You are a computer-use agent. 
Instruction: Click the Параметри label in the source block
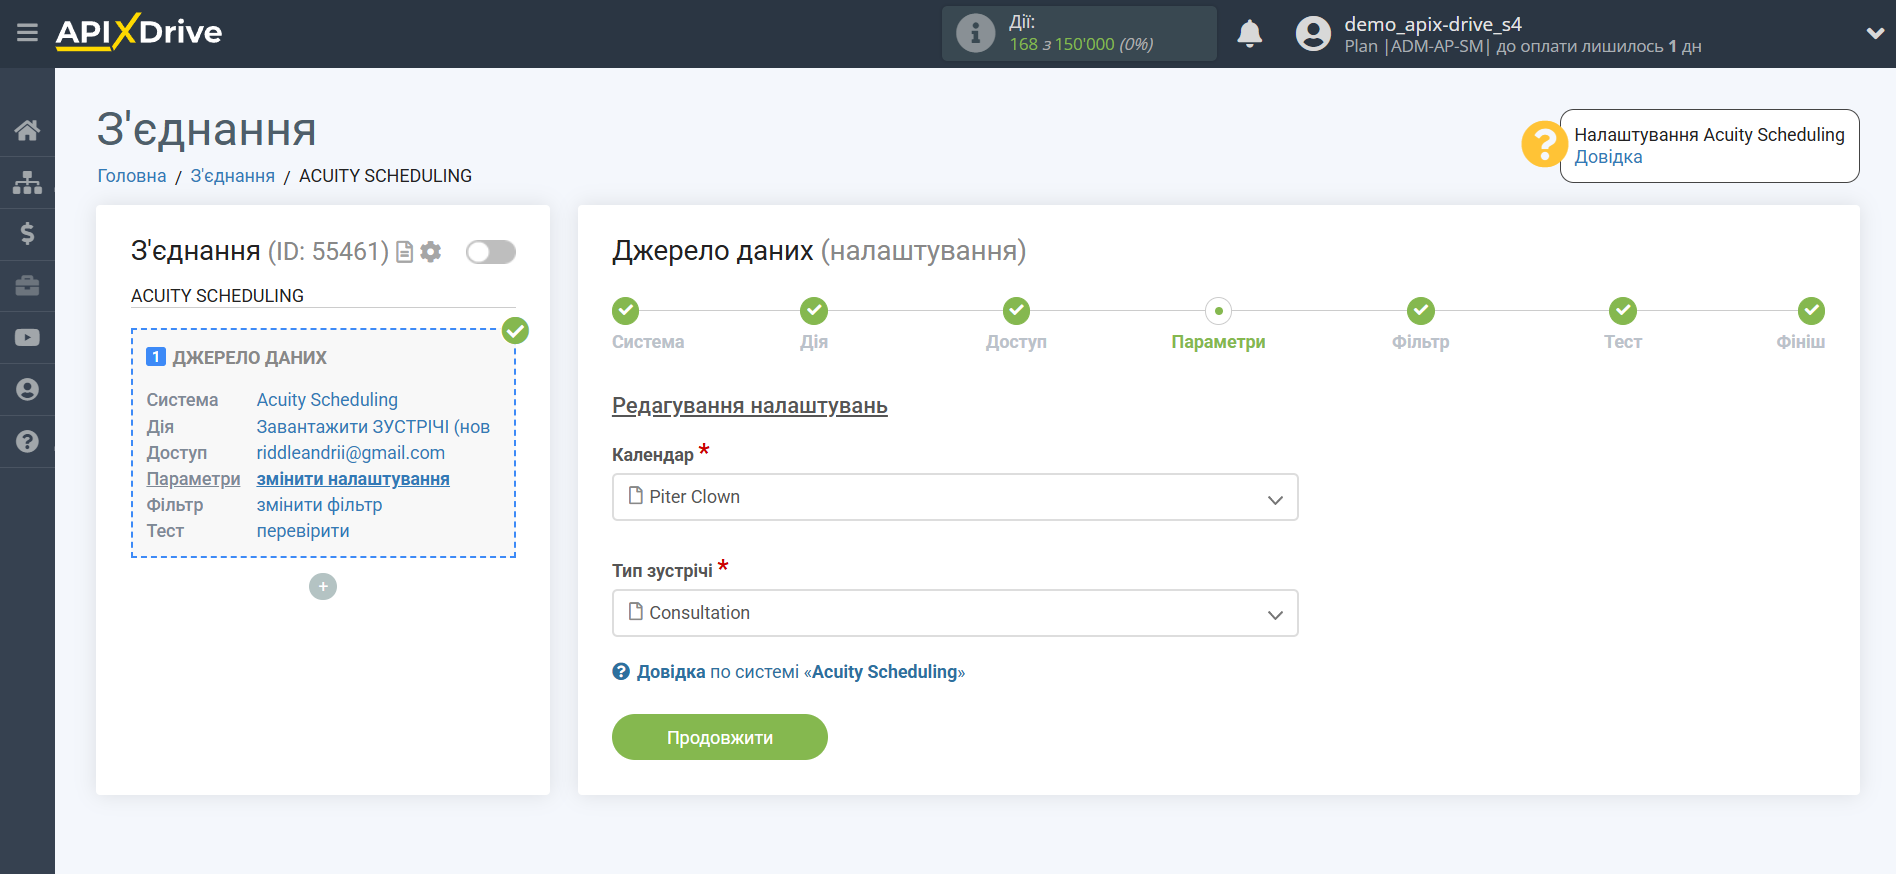coord(193,479)
